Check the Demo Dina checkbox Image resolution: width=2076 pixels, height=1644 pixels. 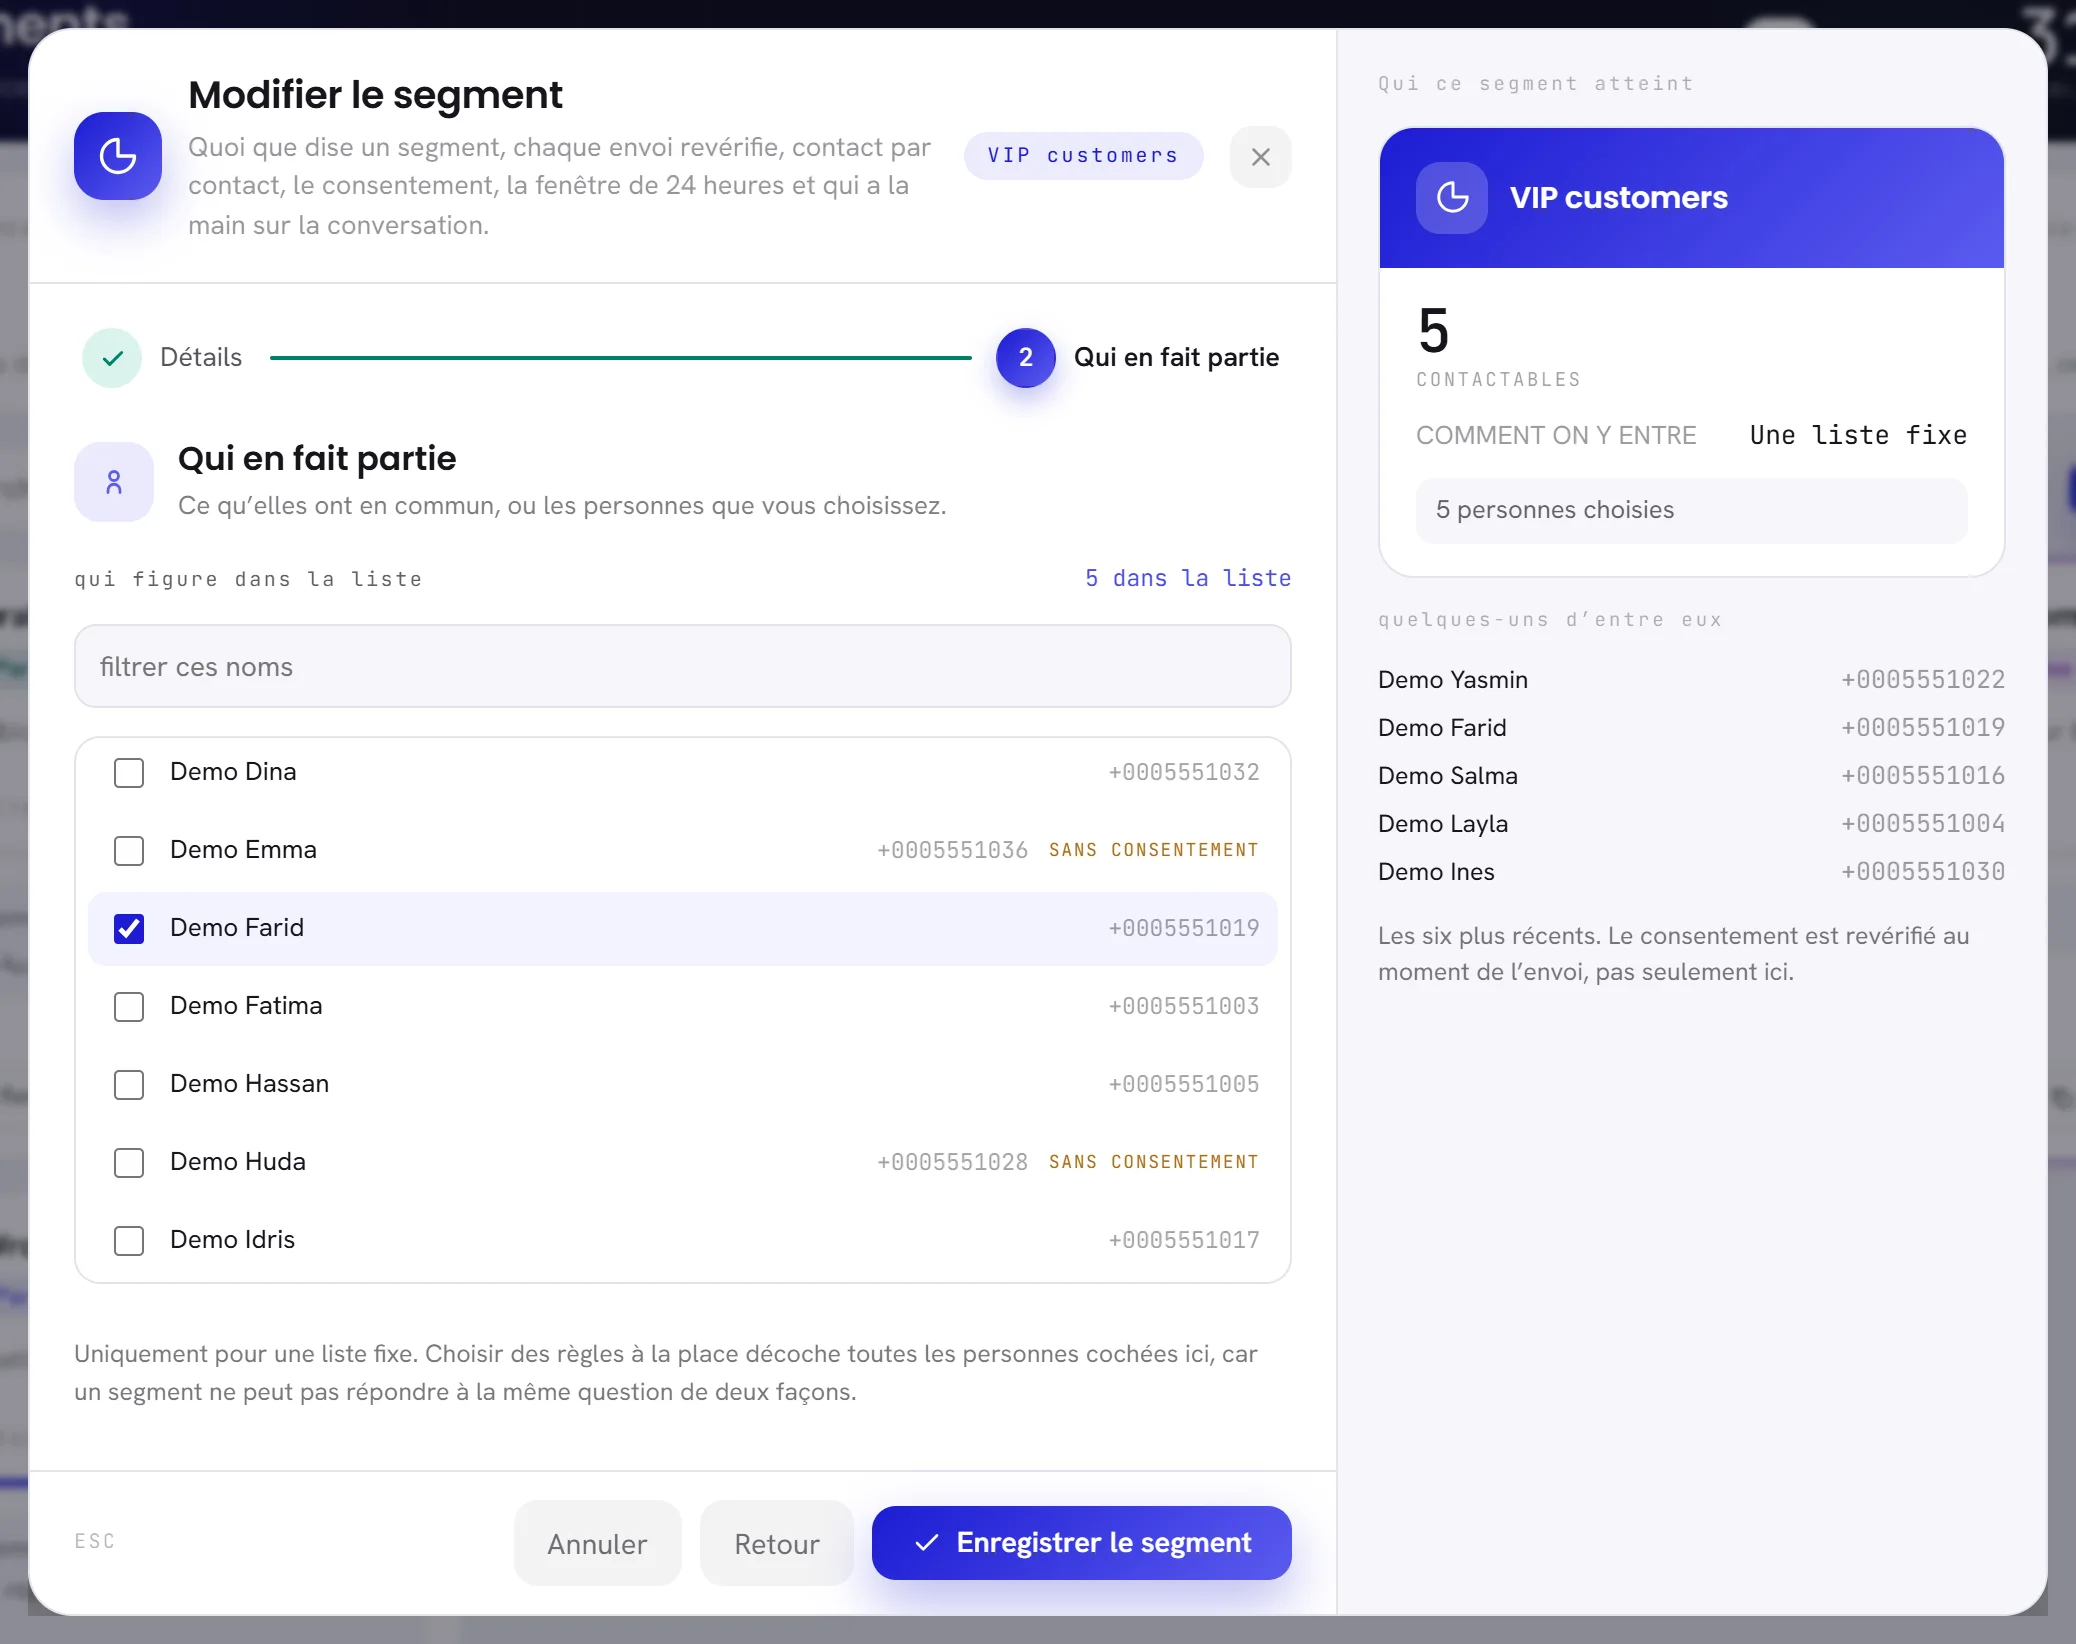(129, 773)
